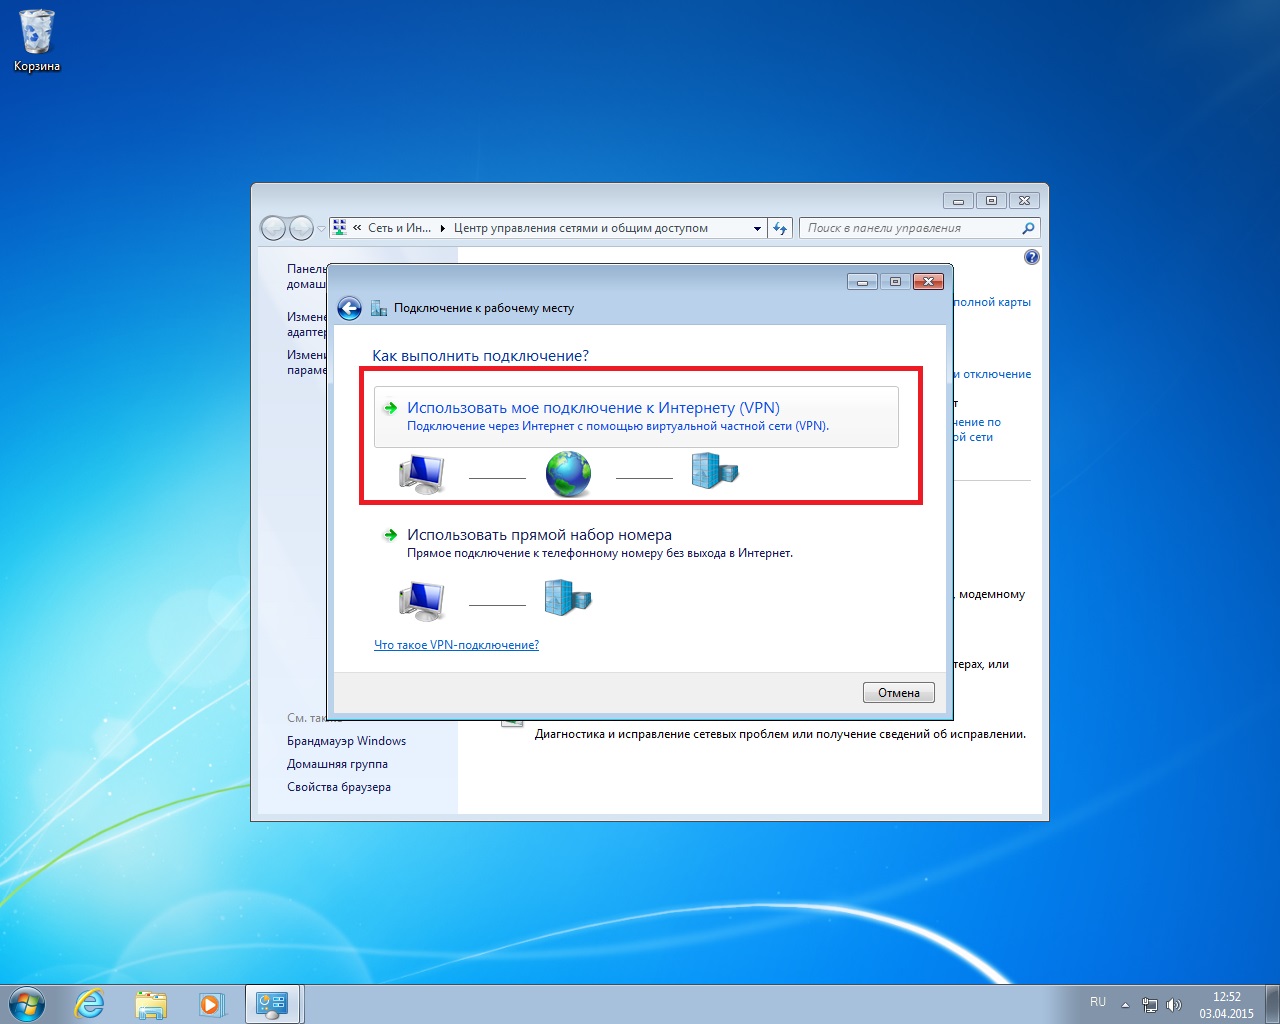Viewport: 1280px width, 1024px height.
Task: Open Windows Media Player from taskbar
Action: 212,1004
